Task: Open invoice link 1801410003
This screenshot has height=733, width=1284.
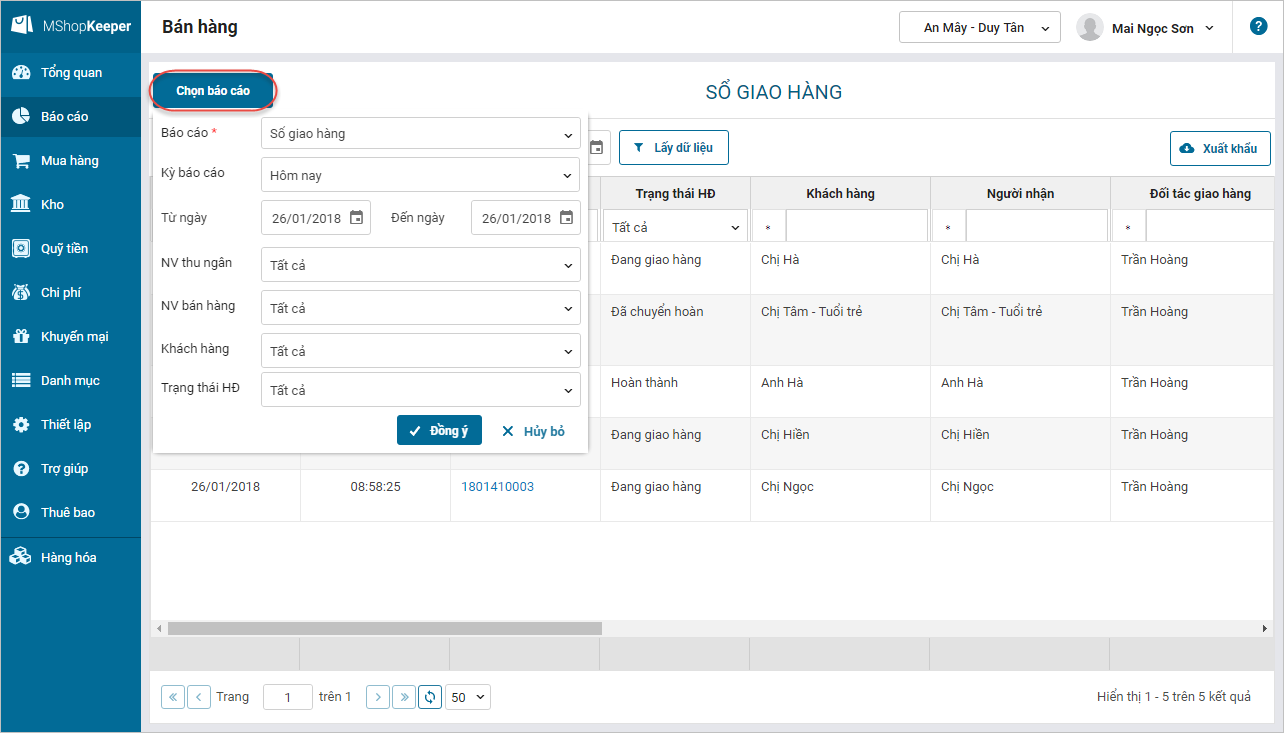Action: [497, 487]
